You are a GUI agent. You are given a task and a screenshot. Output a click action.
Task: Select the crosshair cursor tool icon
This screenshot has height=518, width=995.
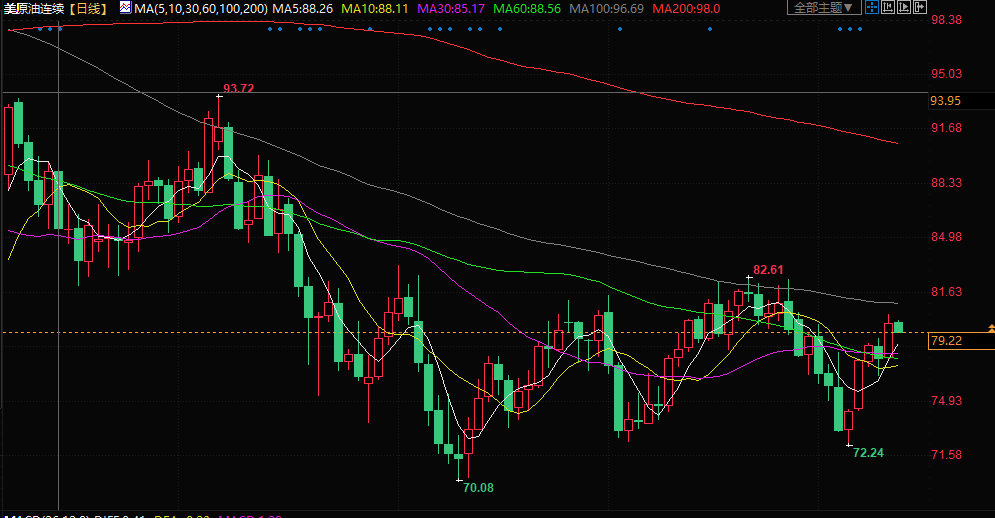pyautogui.click(x=872, y=8)
